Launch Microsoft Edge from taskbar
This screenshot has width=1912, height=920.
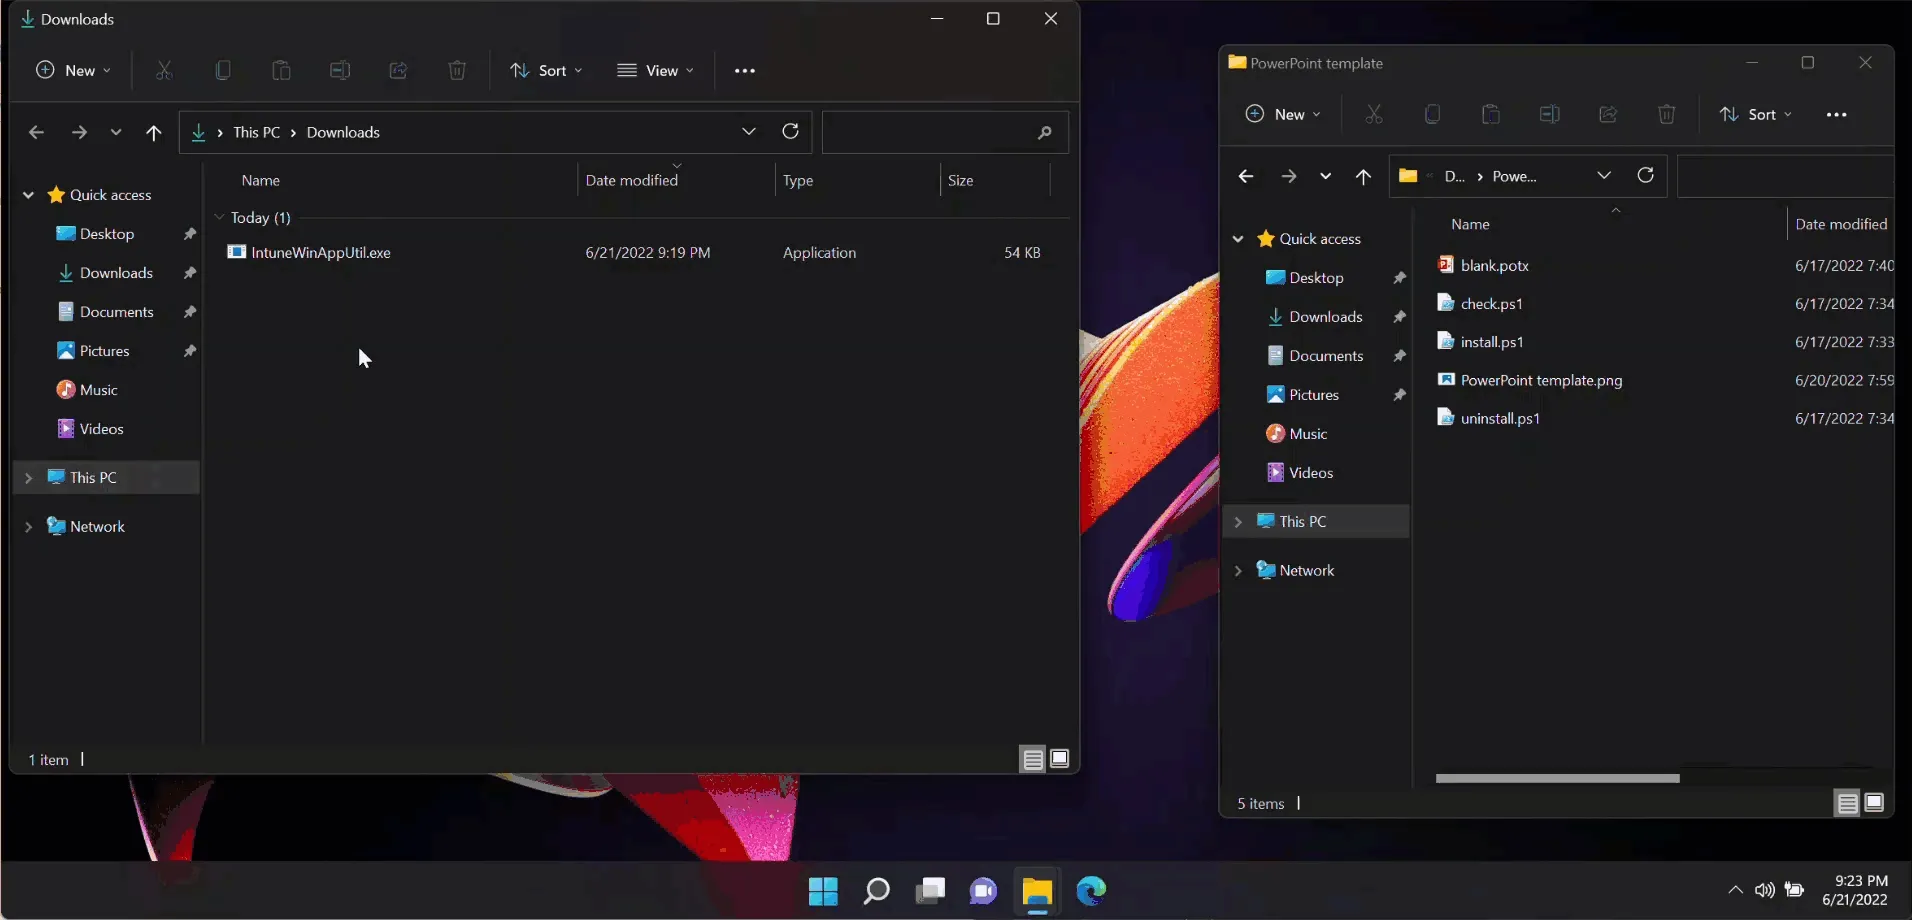(x=1091, y=890)
